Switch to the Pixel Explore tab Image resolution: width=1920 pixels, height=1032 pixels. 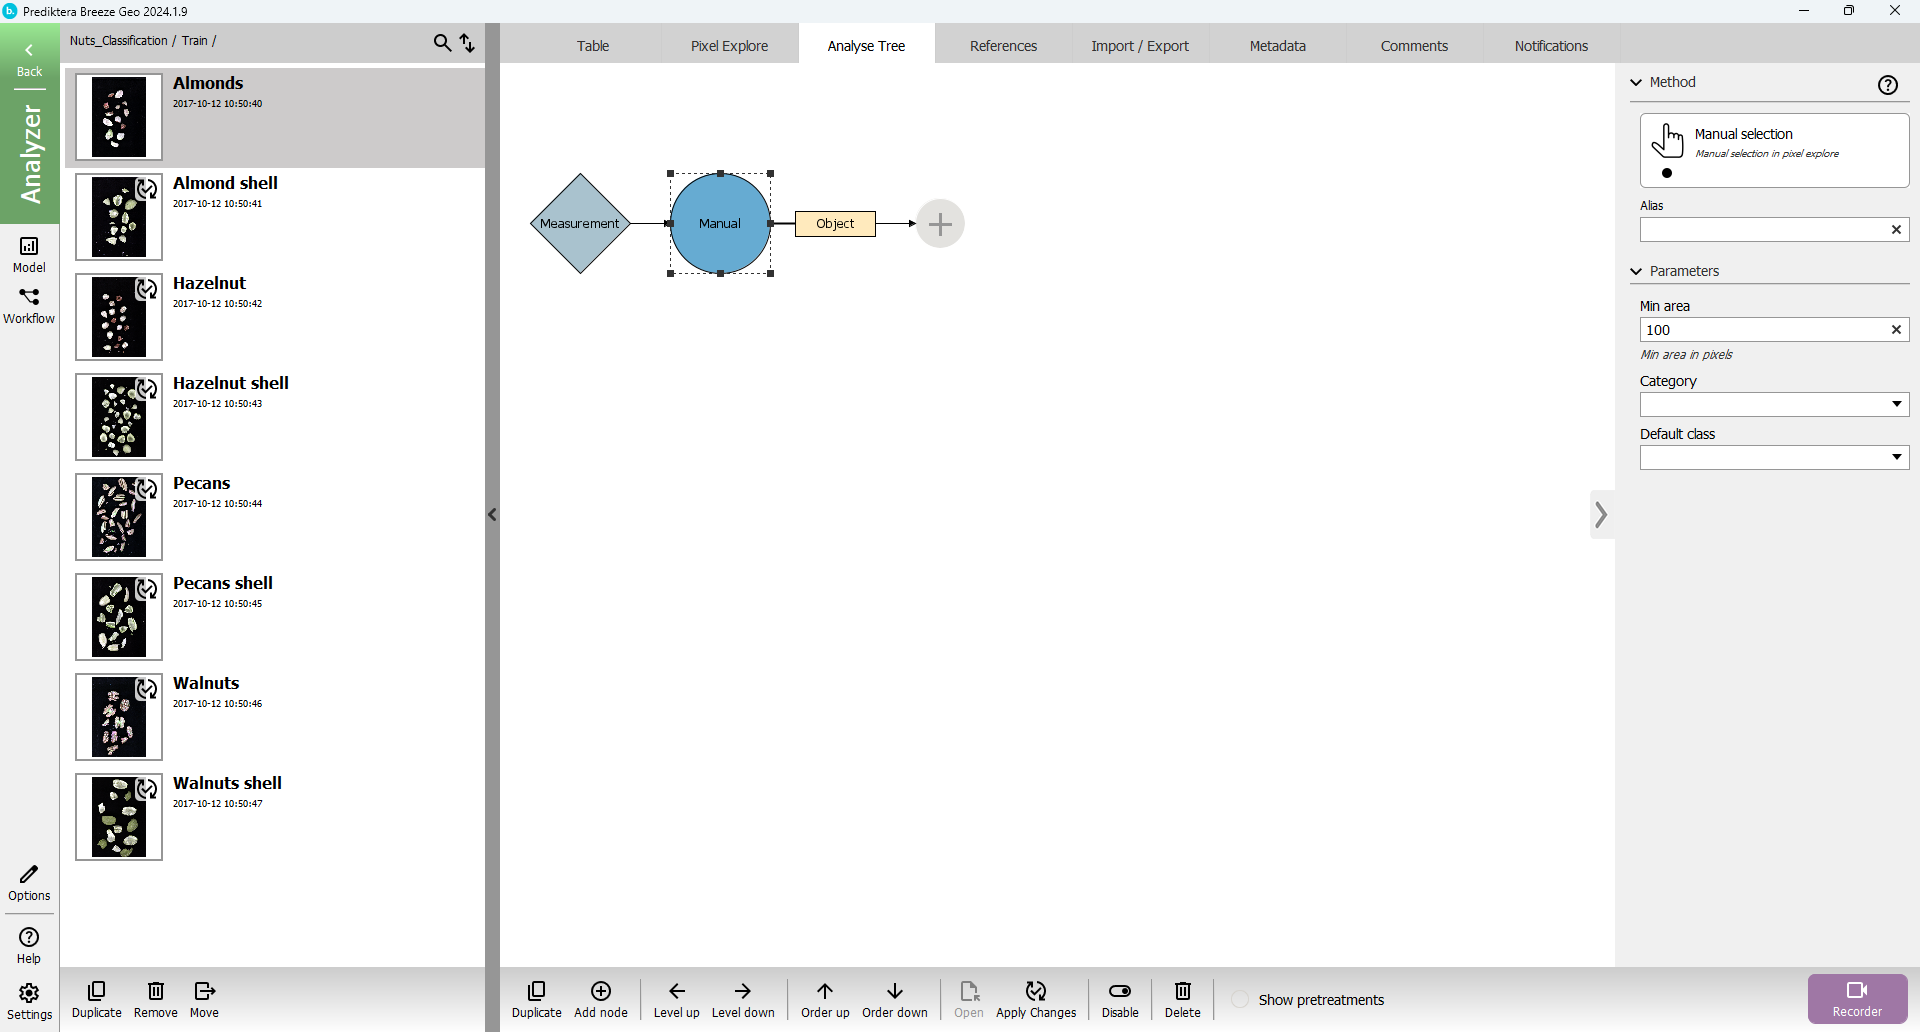coord(729,46)
